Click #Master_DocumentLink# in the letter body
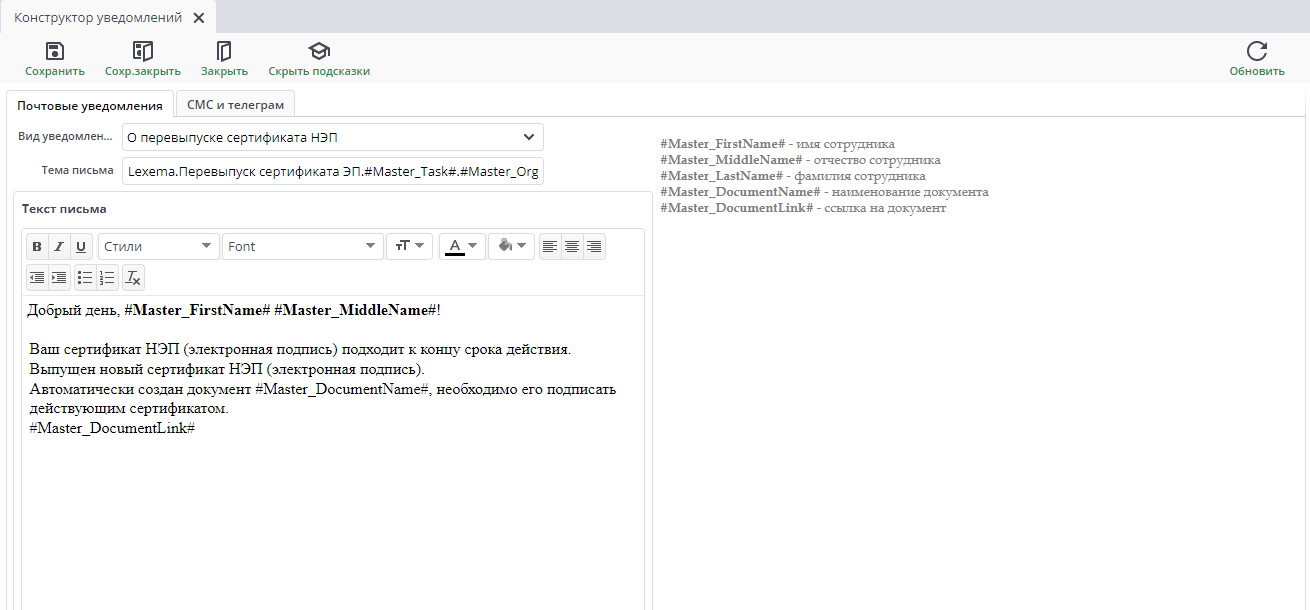 tap(112, 428)
